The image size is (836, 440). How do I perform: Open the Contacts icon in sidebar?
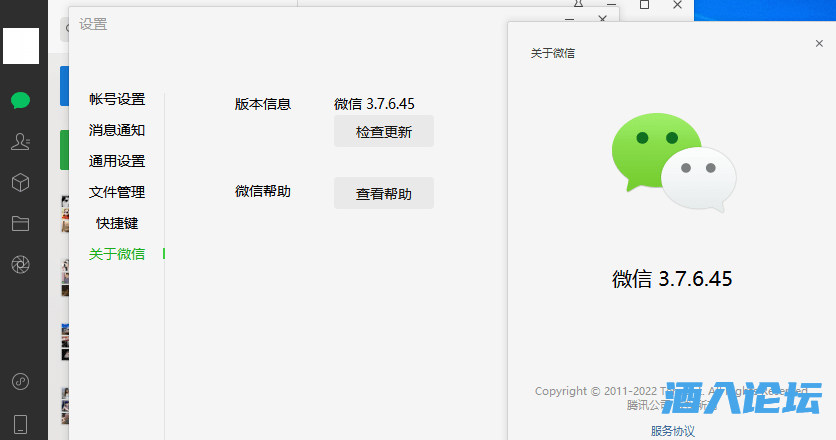point(20,142)
